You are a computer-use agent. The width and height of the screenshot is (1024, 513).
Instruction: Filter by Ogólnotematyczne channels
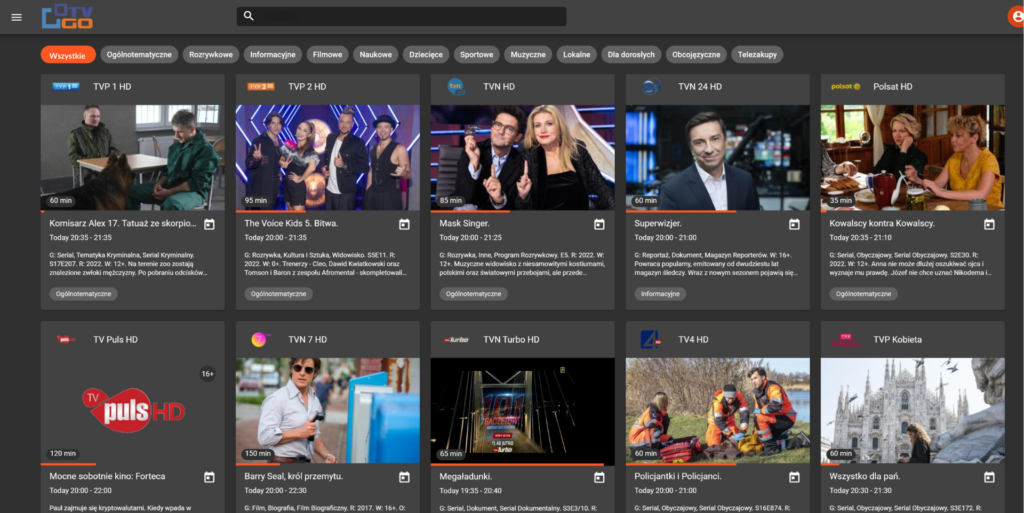click(x=139, y=55)
